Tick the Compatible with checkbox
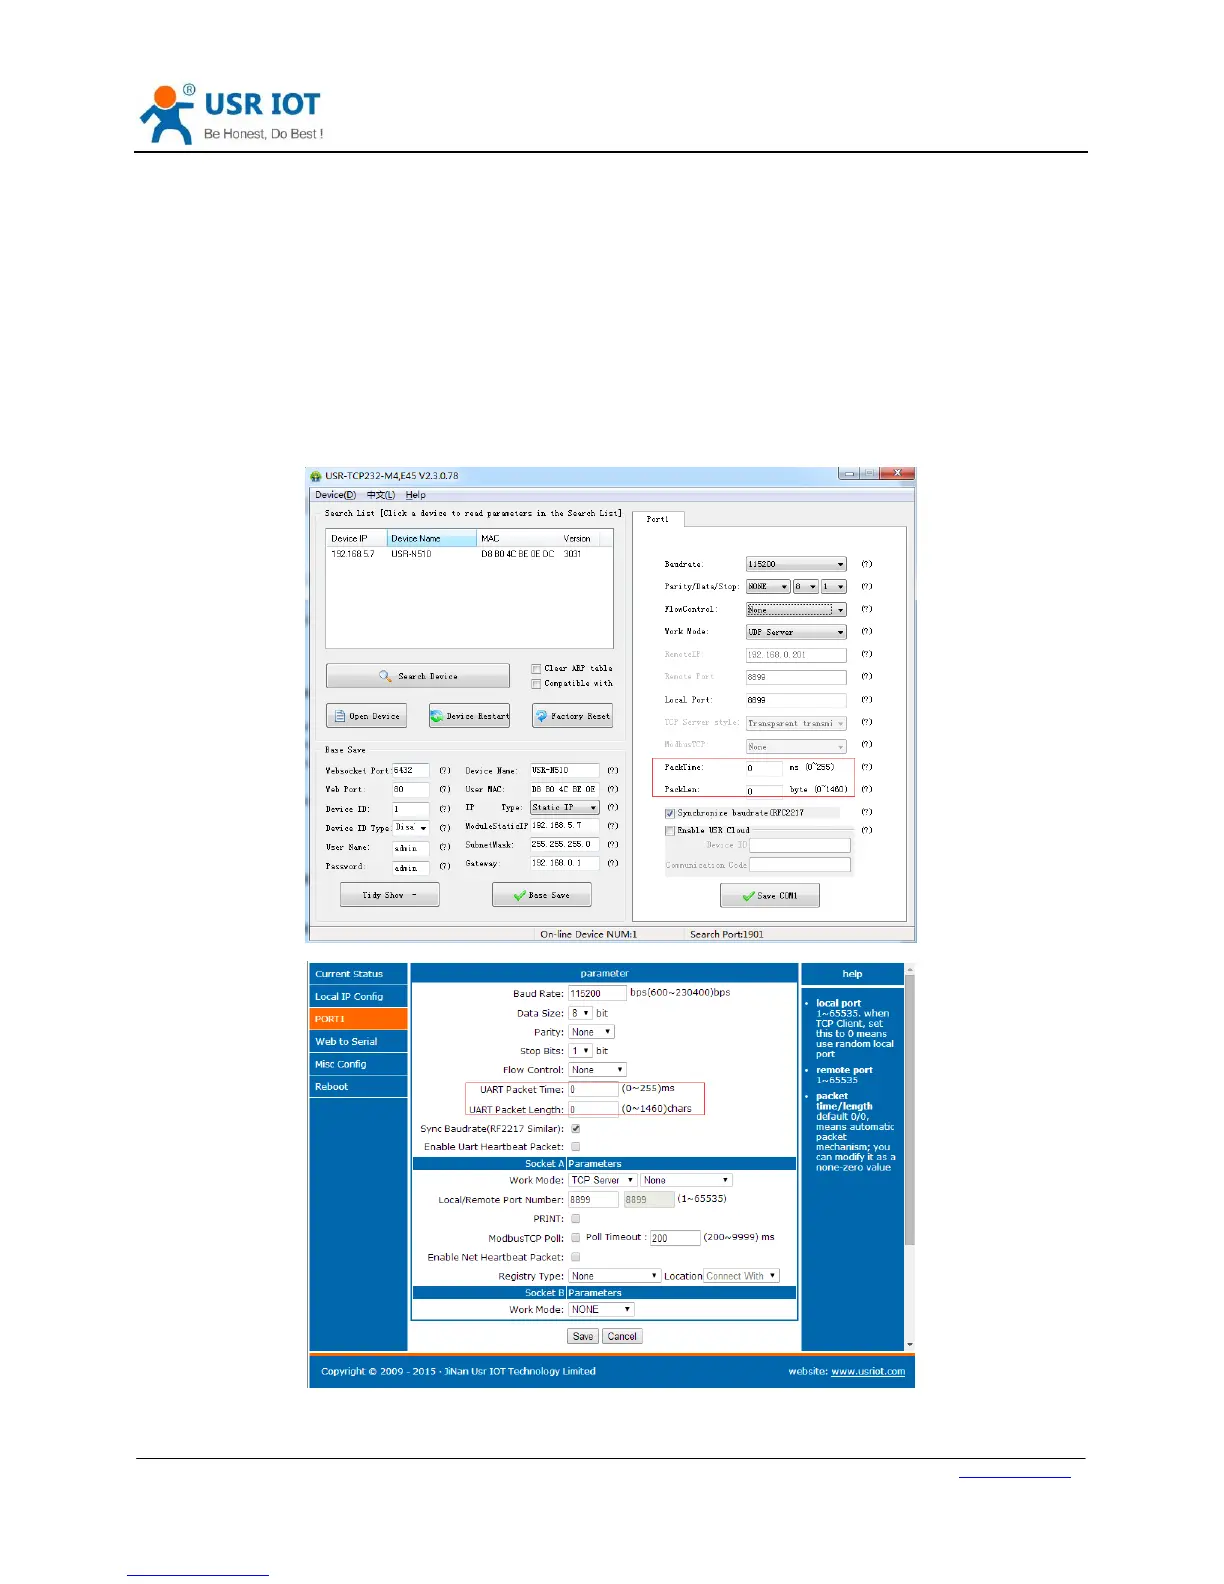Image resolution: width=1224 pixels, height=1584 pixels. coord(536,684)
